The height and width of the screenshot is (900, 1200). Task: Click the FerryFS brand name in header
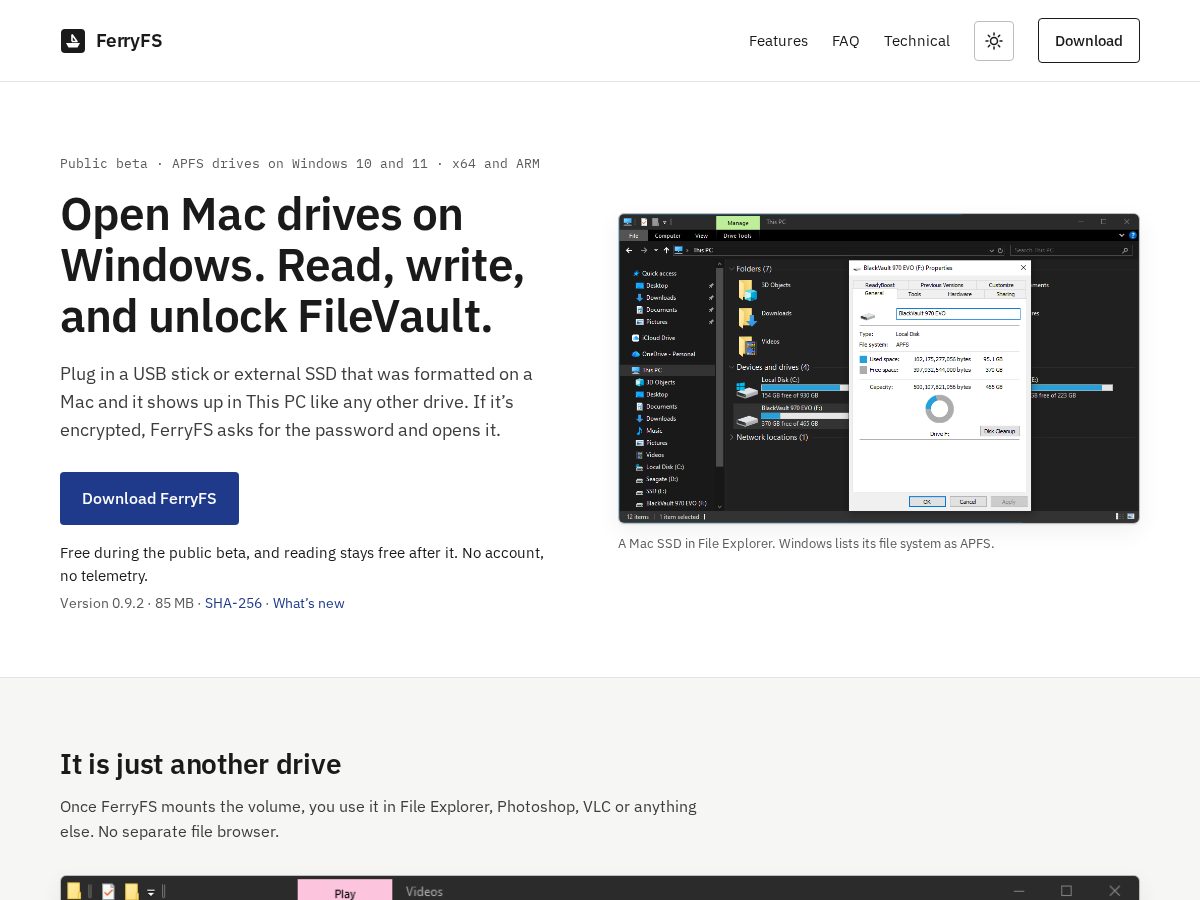pos(129,41)
